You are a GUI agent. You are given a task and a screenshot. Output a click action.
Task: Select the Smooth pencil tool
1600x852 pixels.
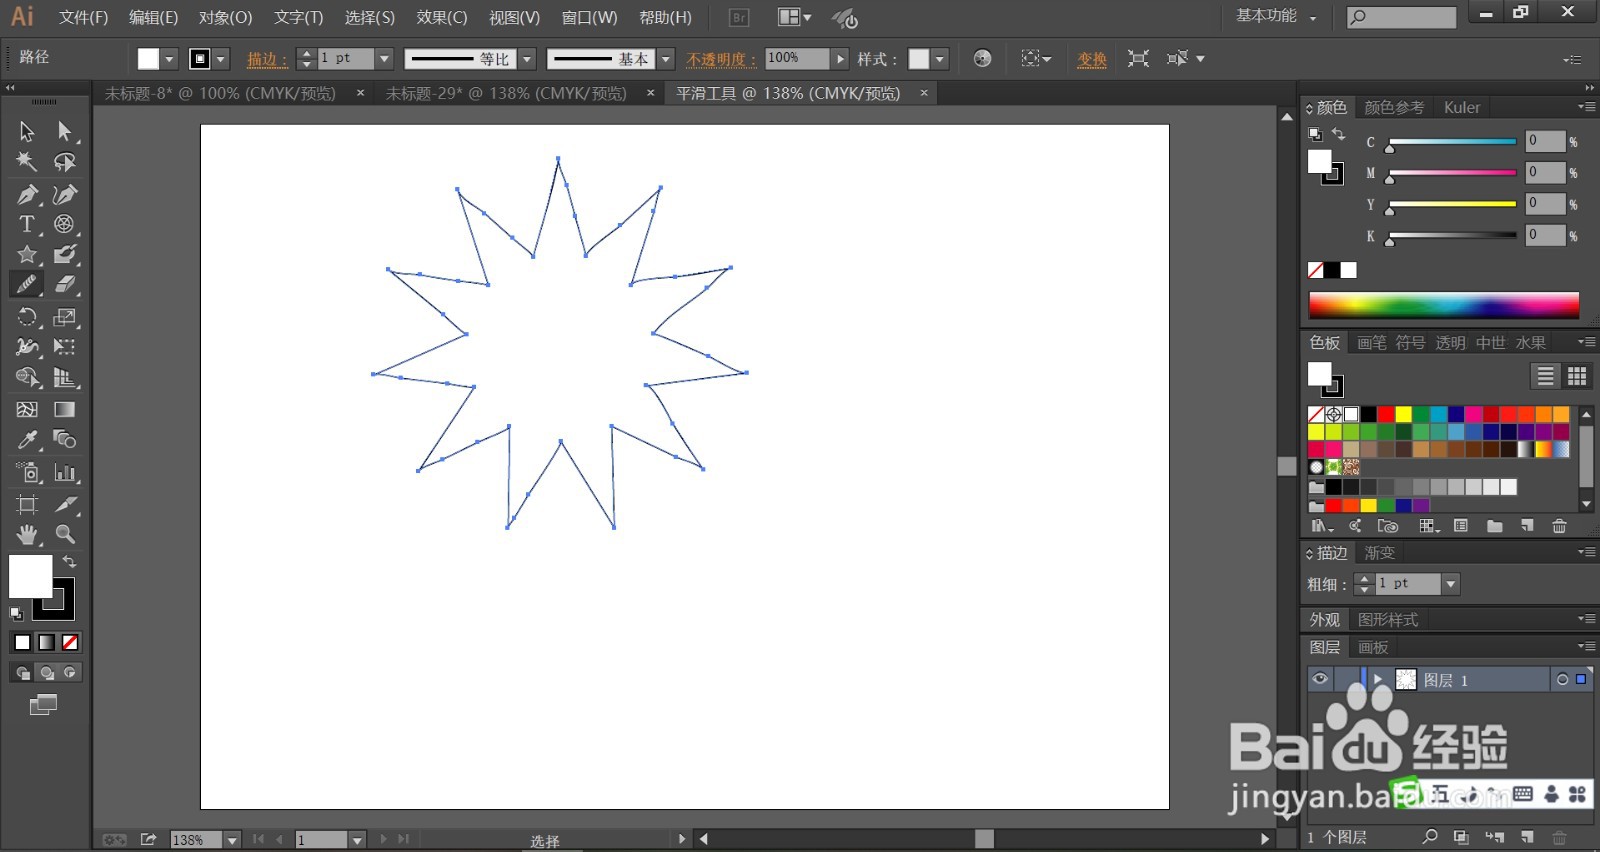(27, 284)
